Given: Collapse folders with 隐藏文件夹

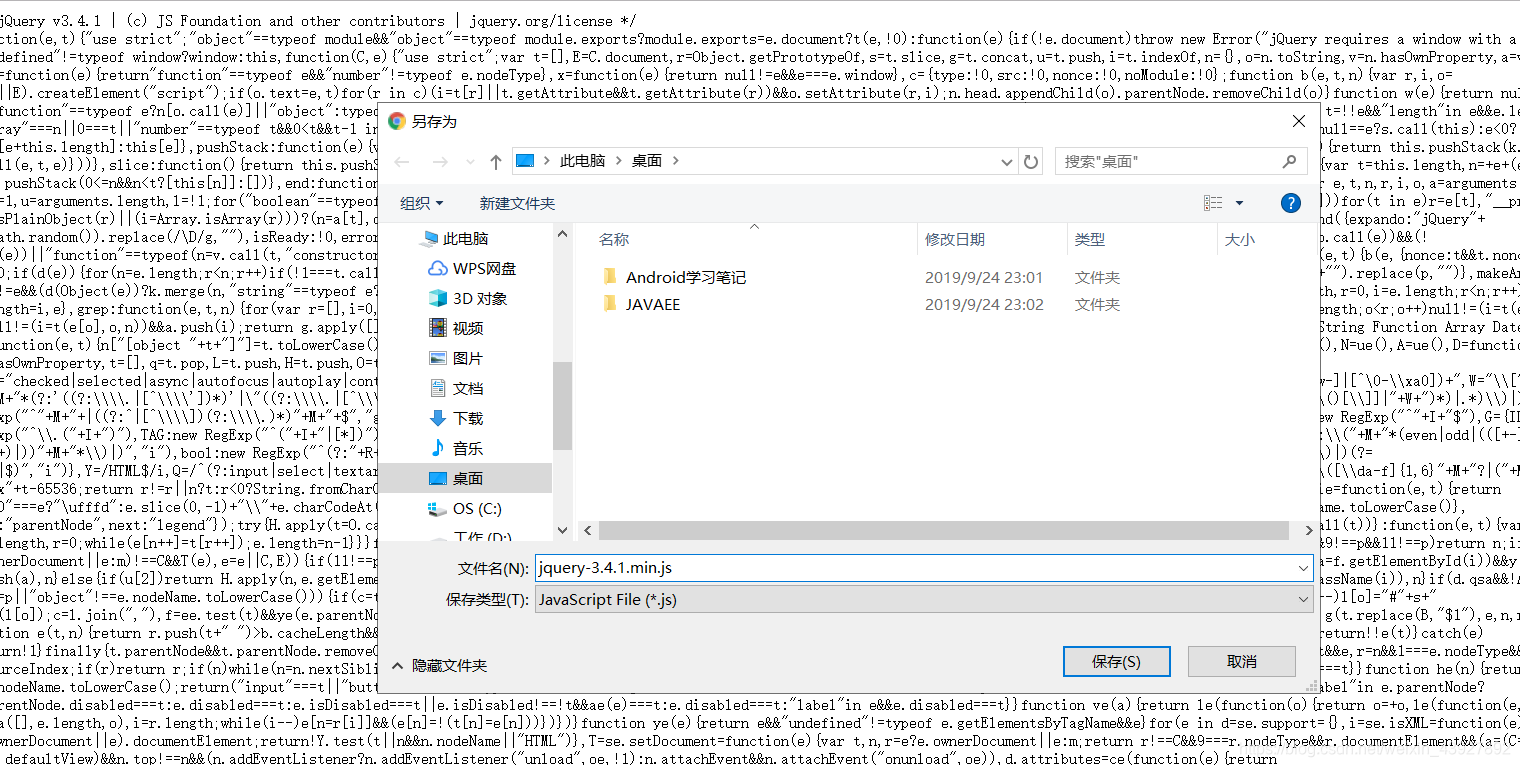Looking at the screenshot, I should pyautogui.click(x=440, y=665).
